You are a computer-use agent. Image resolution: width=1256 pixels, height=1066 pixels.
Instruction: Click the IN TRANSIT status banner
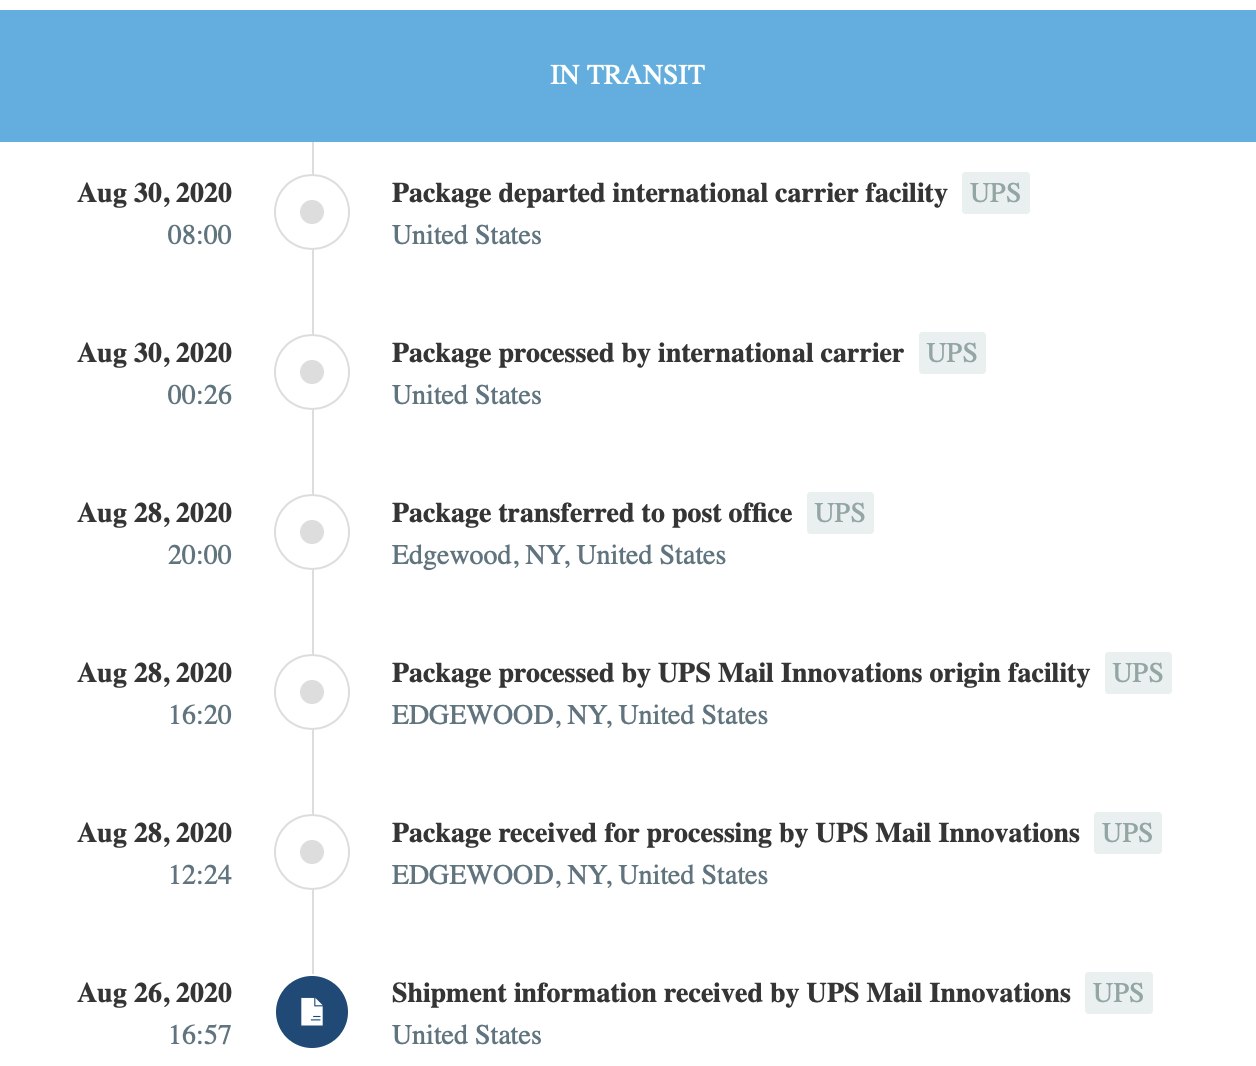coord(628,76)
